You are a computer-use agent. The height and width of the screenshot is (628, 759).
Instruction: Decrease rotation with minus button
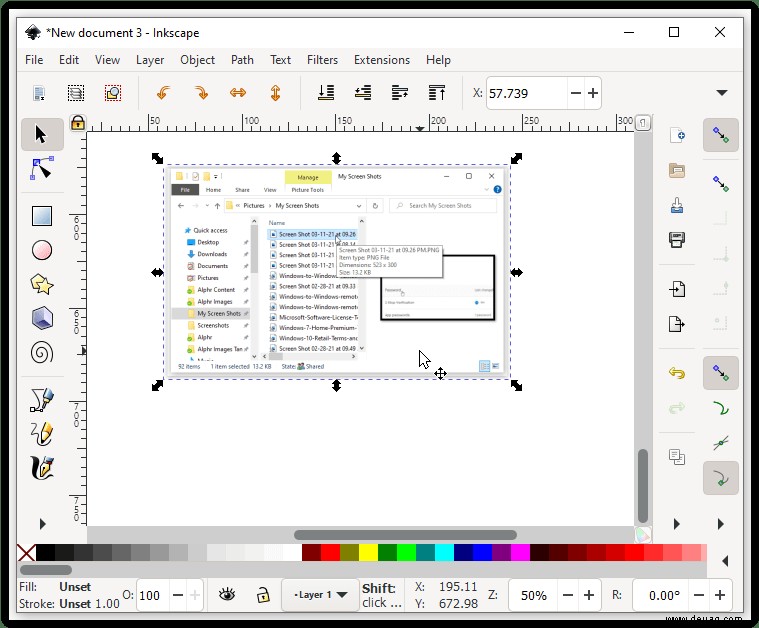[698, 595]
